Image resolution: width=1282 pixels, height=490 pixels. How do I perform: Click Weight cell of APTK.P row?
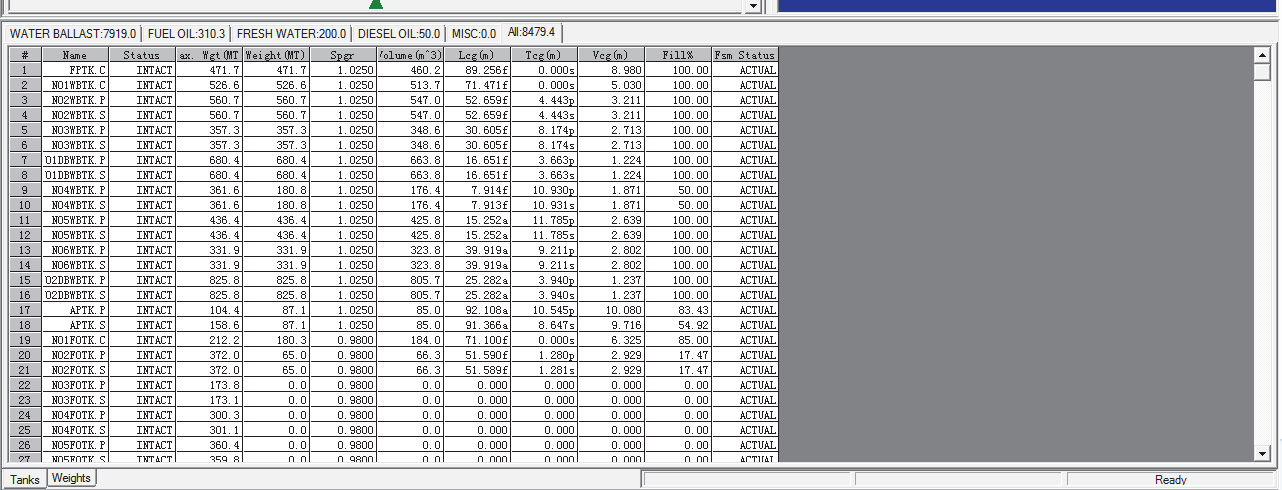coord(276,310)
